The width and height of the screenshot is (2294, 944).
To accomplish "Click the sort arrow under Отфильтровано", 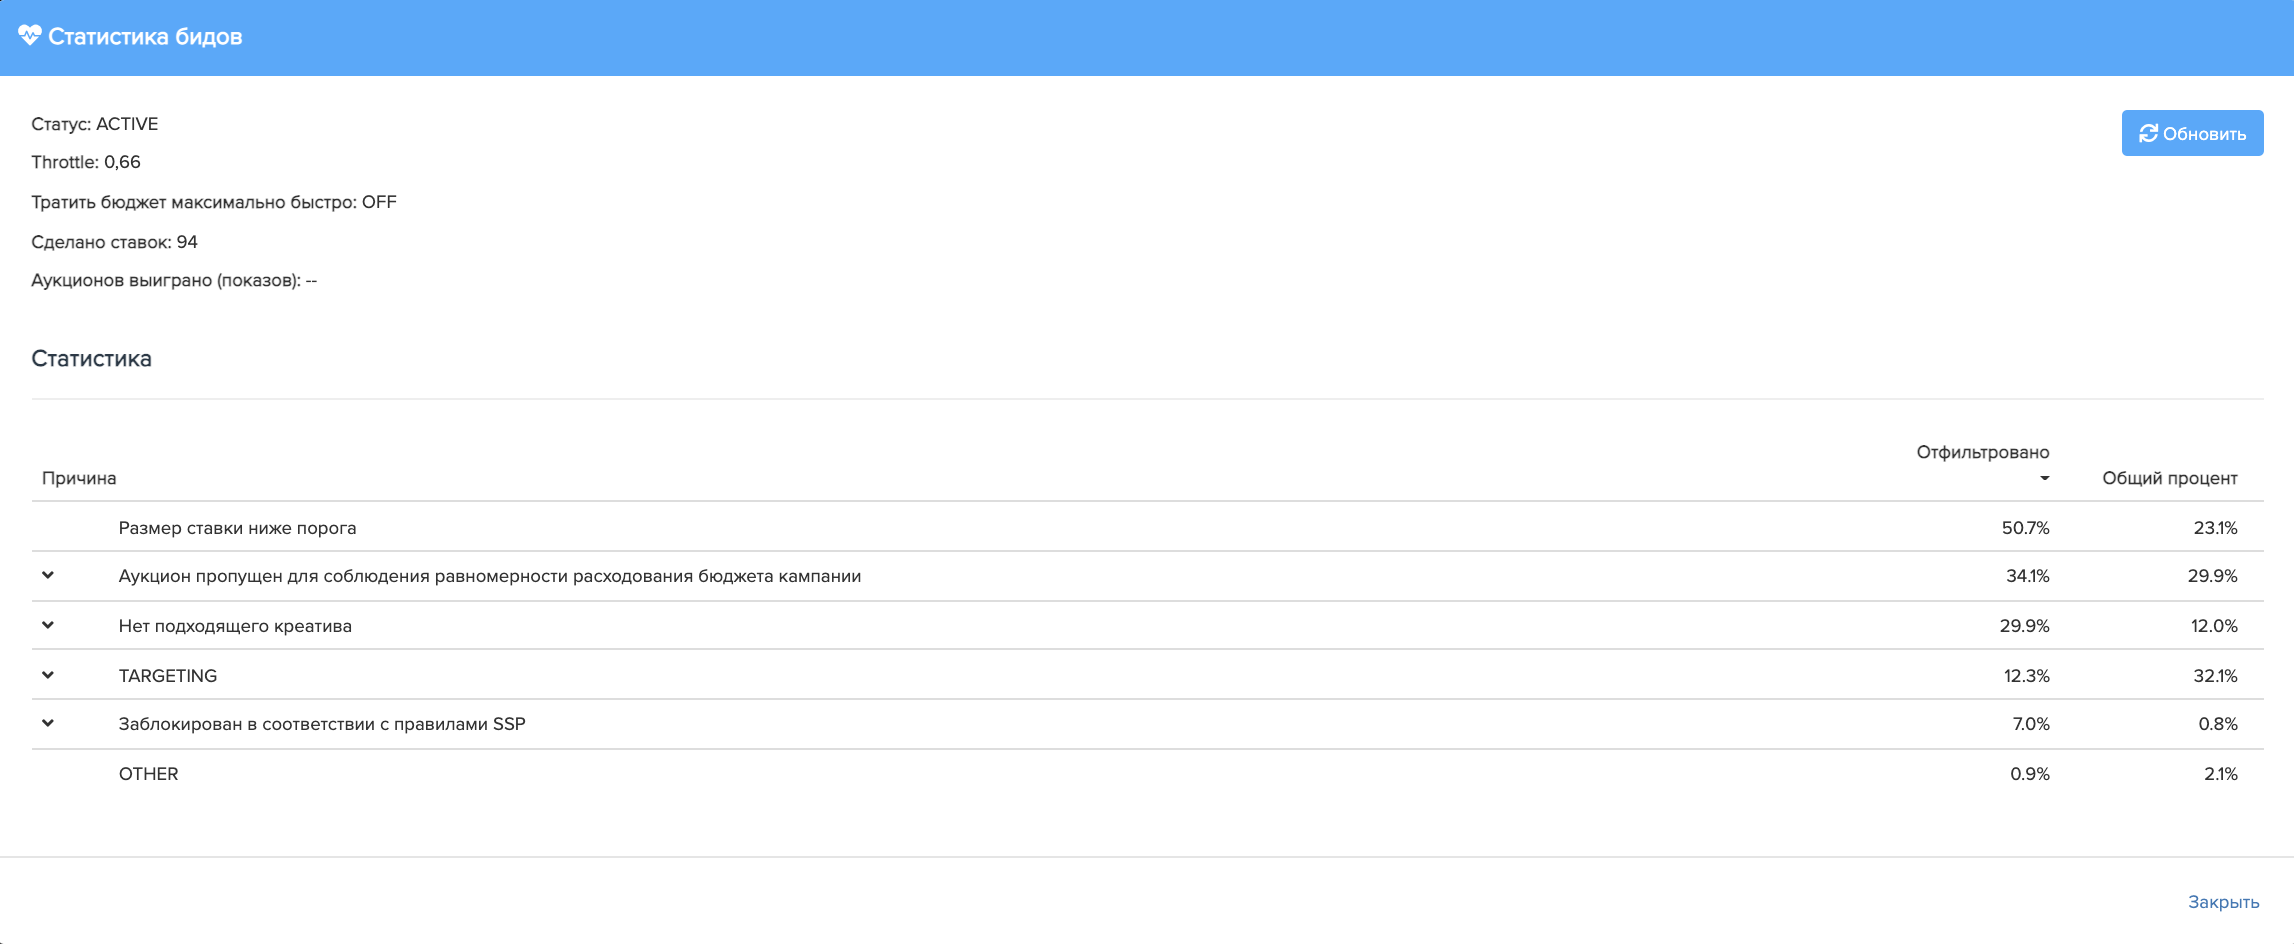I will (2044, 479).
